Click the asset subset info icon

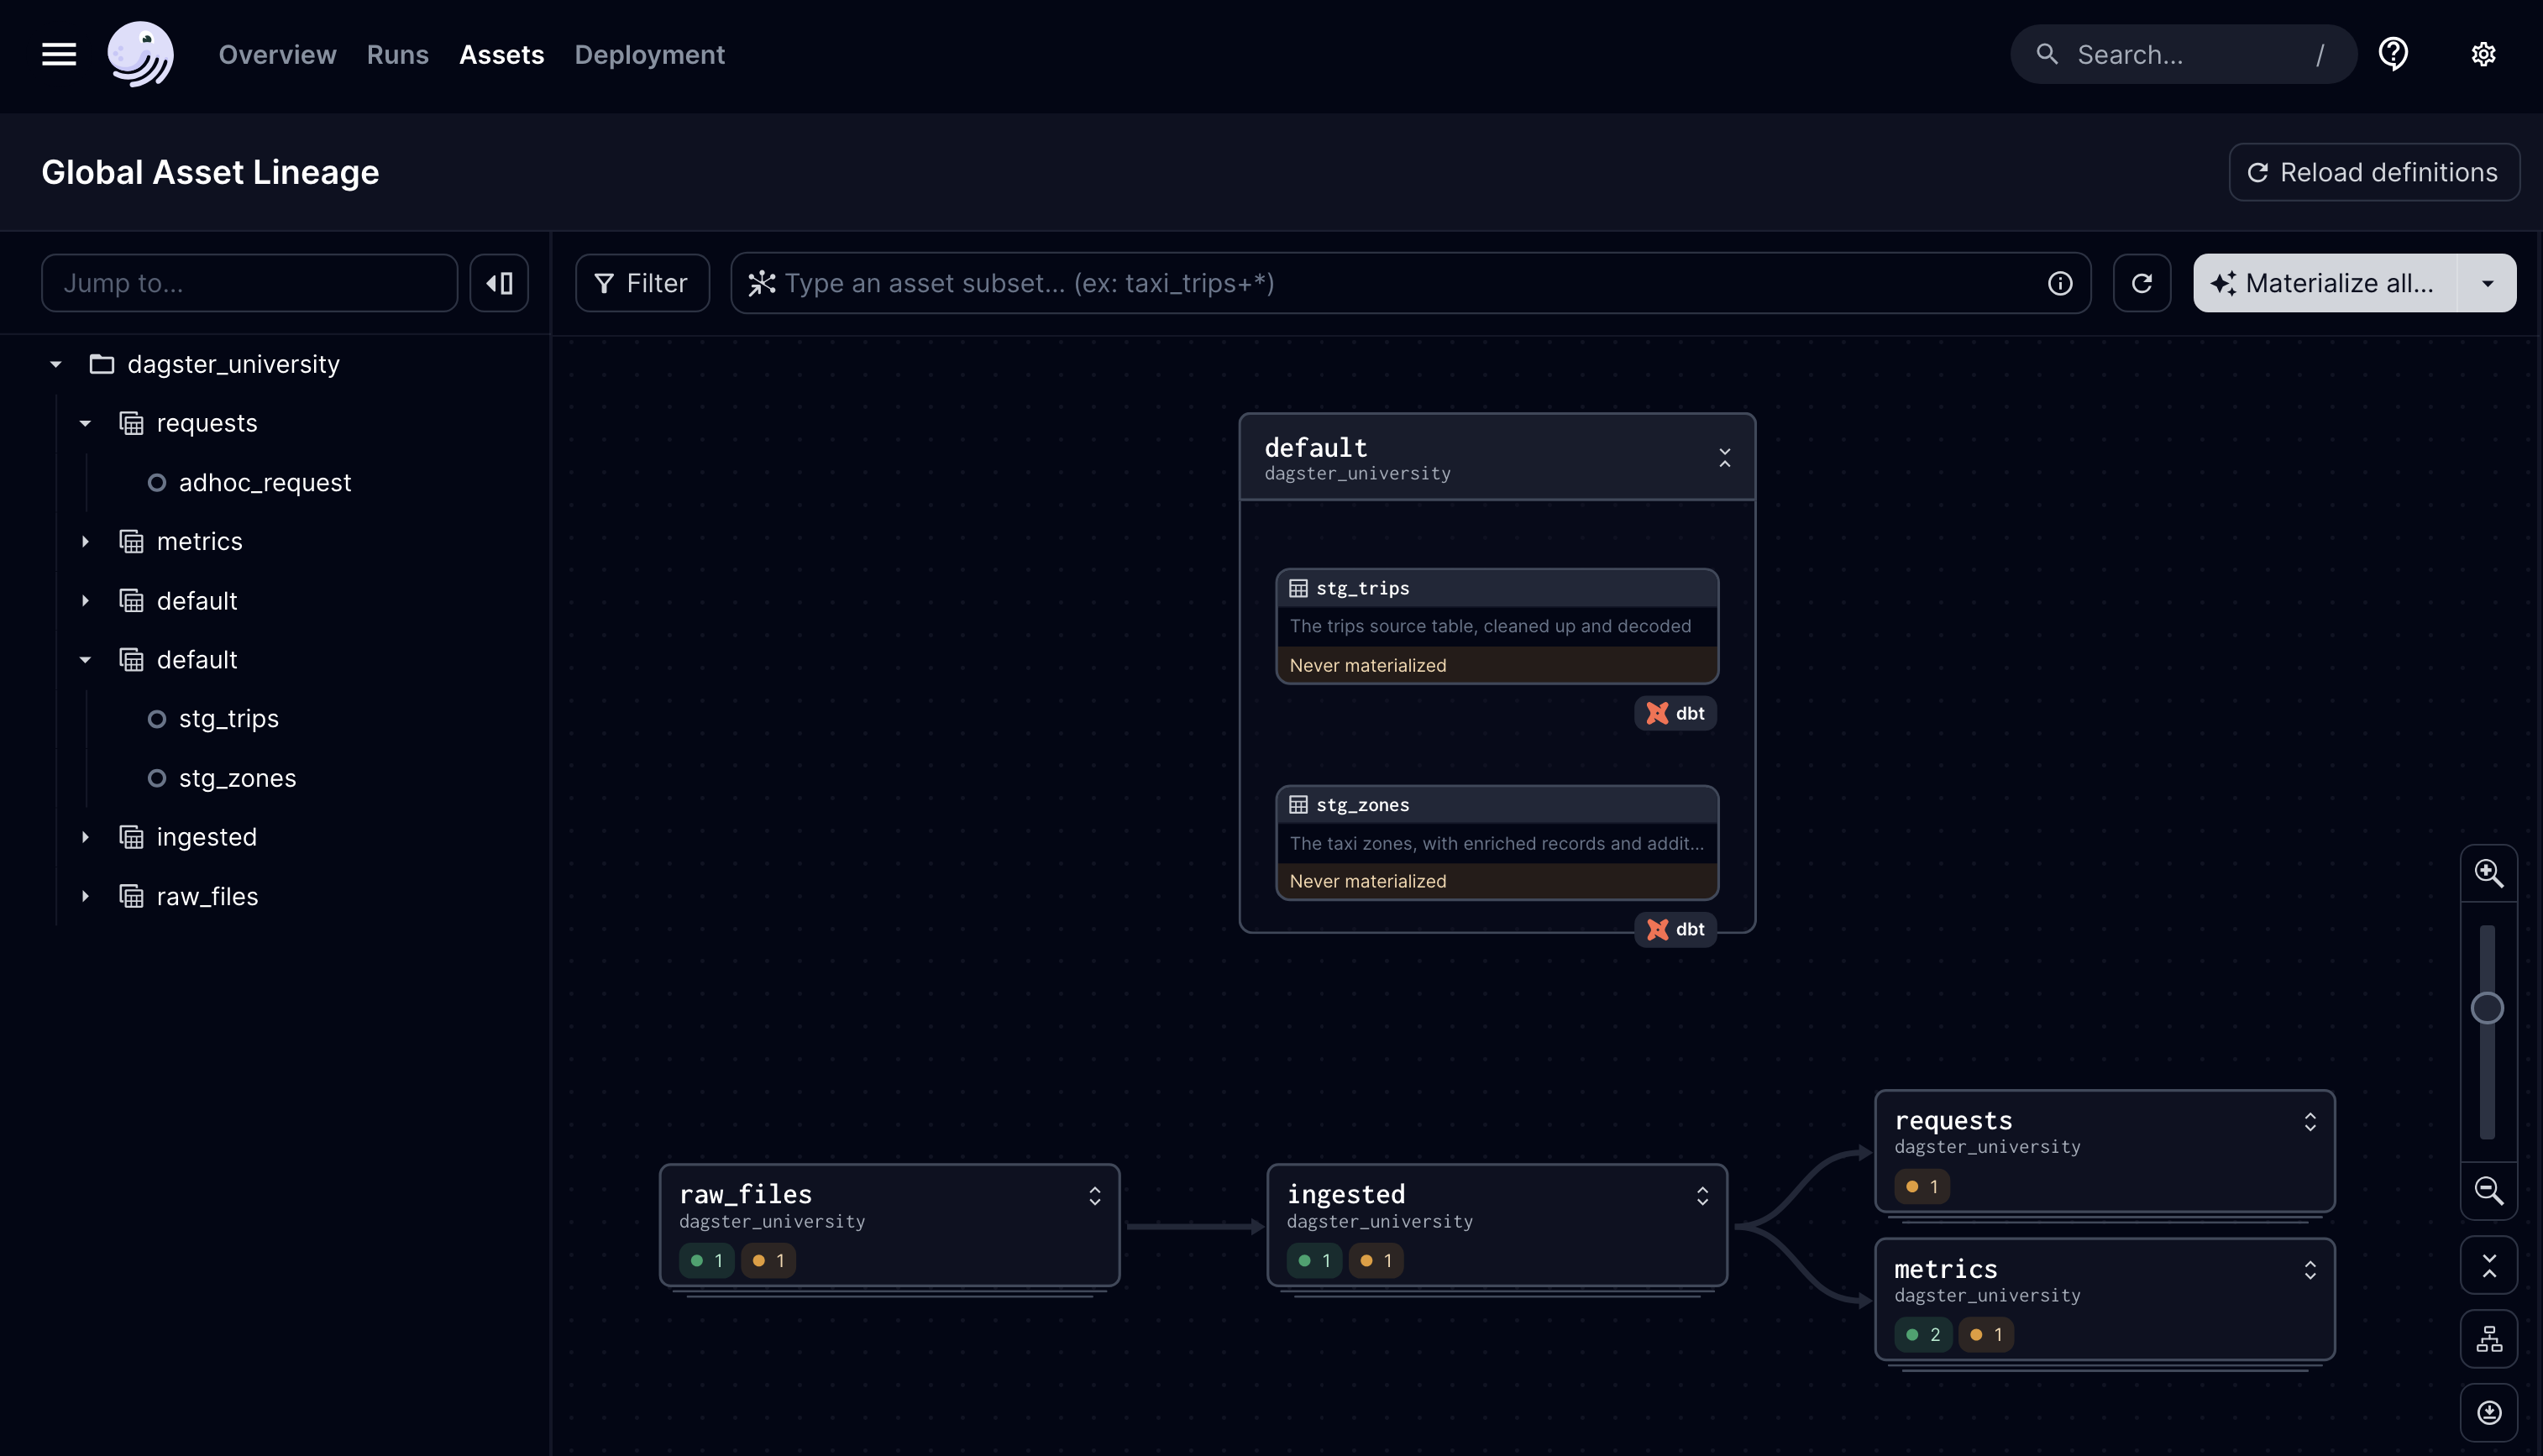point(2060,283)
